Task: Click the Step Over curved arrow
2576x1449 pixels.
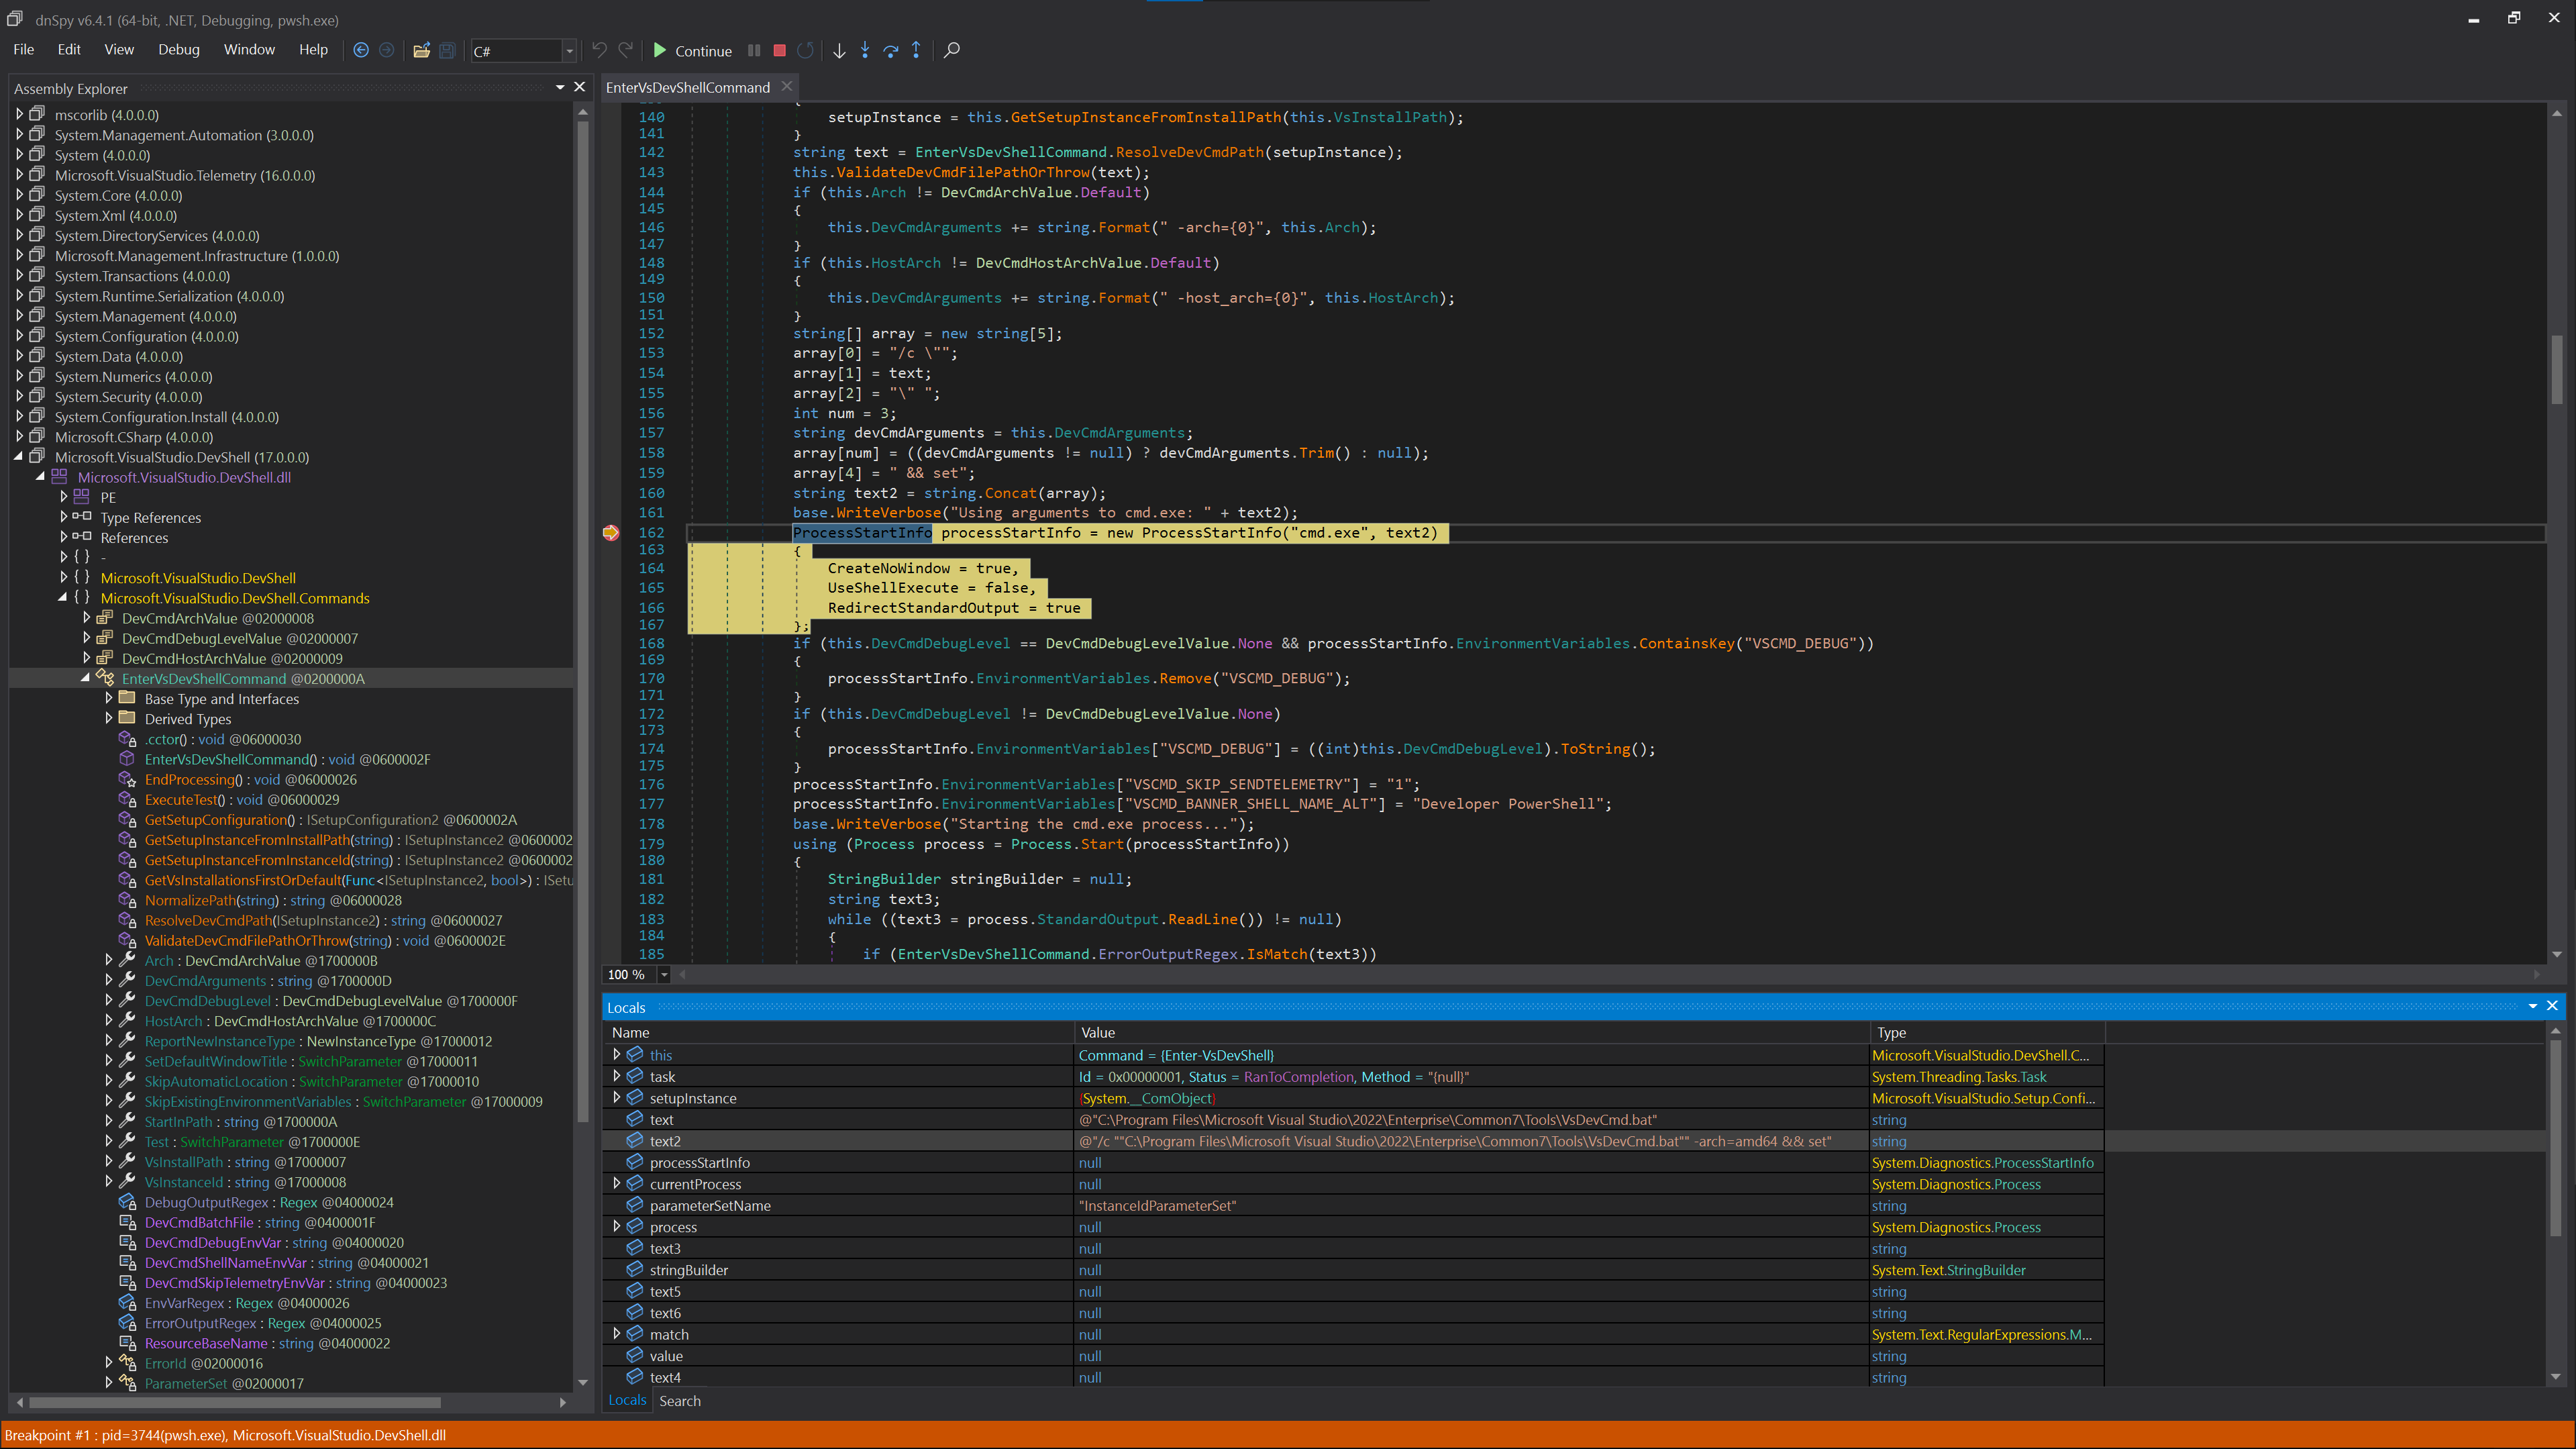Action: coord(891,50)
